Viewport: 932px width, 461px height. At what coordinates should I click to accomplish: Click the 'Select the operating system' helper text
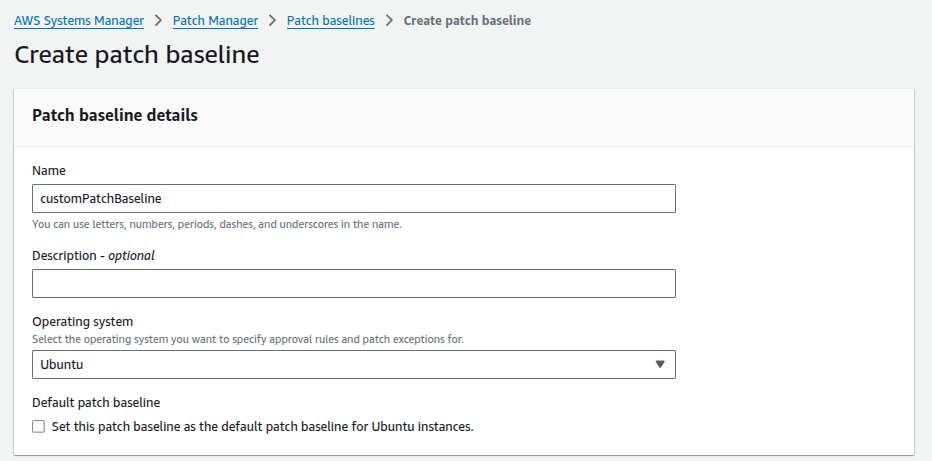(248, 339)
